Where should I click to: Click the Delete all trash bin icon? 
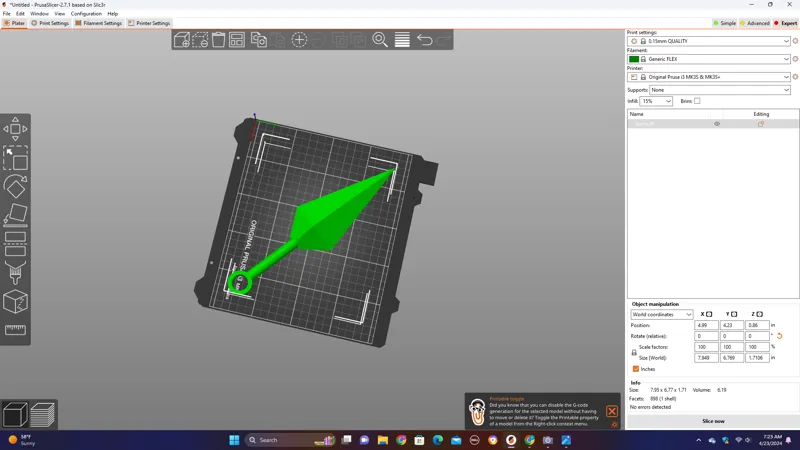(218, 40)
